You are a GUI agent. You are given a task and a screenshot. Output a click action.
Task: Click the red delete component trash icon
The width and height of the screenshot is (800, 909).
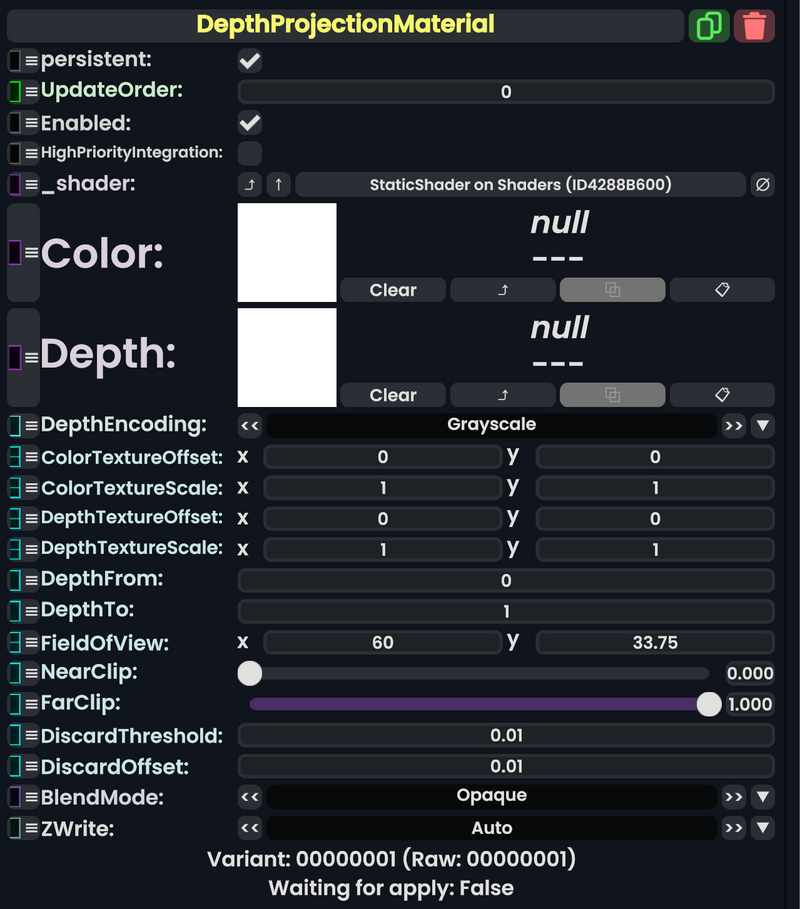(x=755, y=25)
